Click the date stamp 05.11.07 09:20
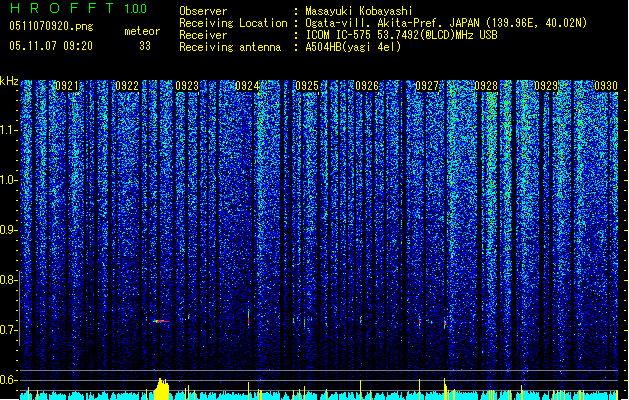This screenshot has height=400, width=629. pos(51,46)
